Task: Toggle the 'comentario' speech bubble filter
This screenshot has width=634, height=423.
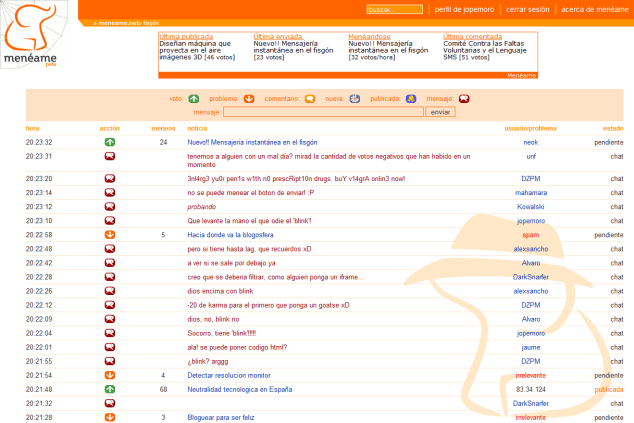Action: 310,99
